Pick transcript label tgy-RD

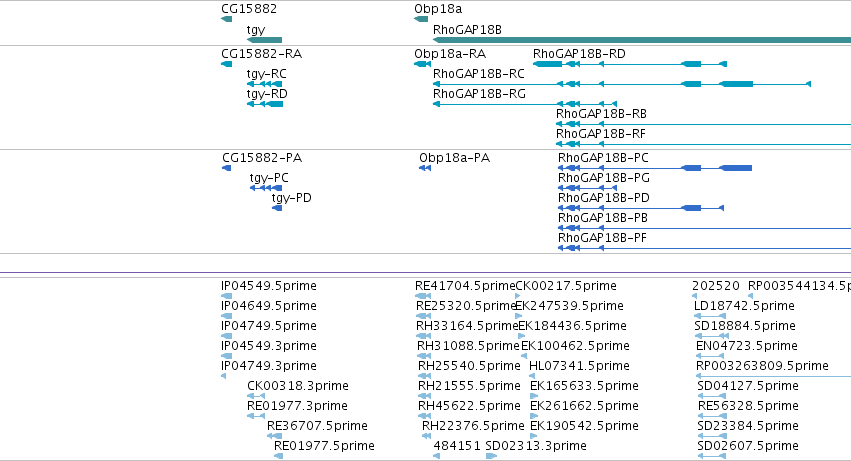pyautogui.click(x=267, y=94)
